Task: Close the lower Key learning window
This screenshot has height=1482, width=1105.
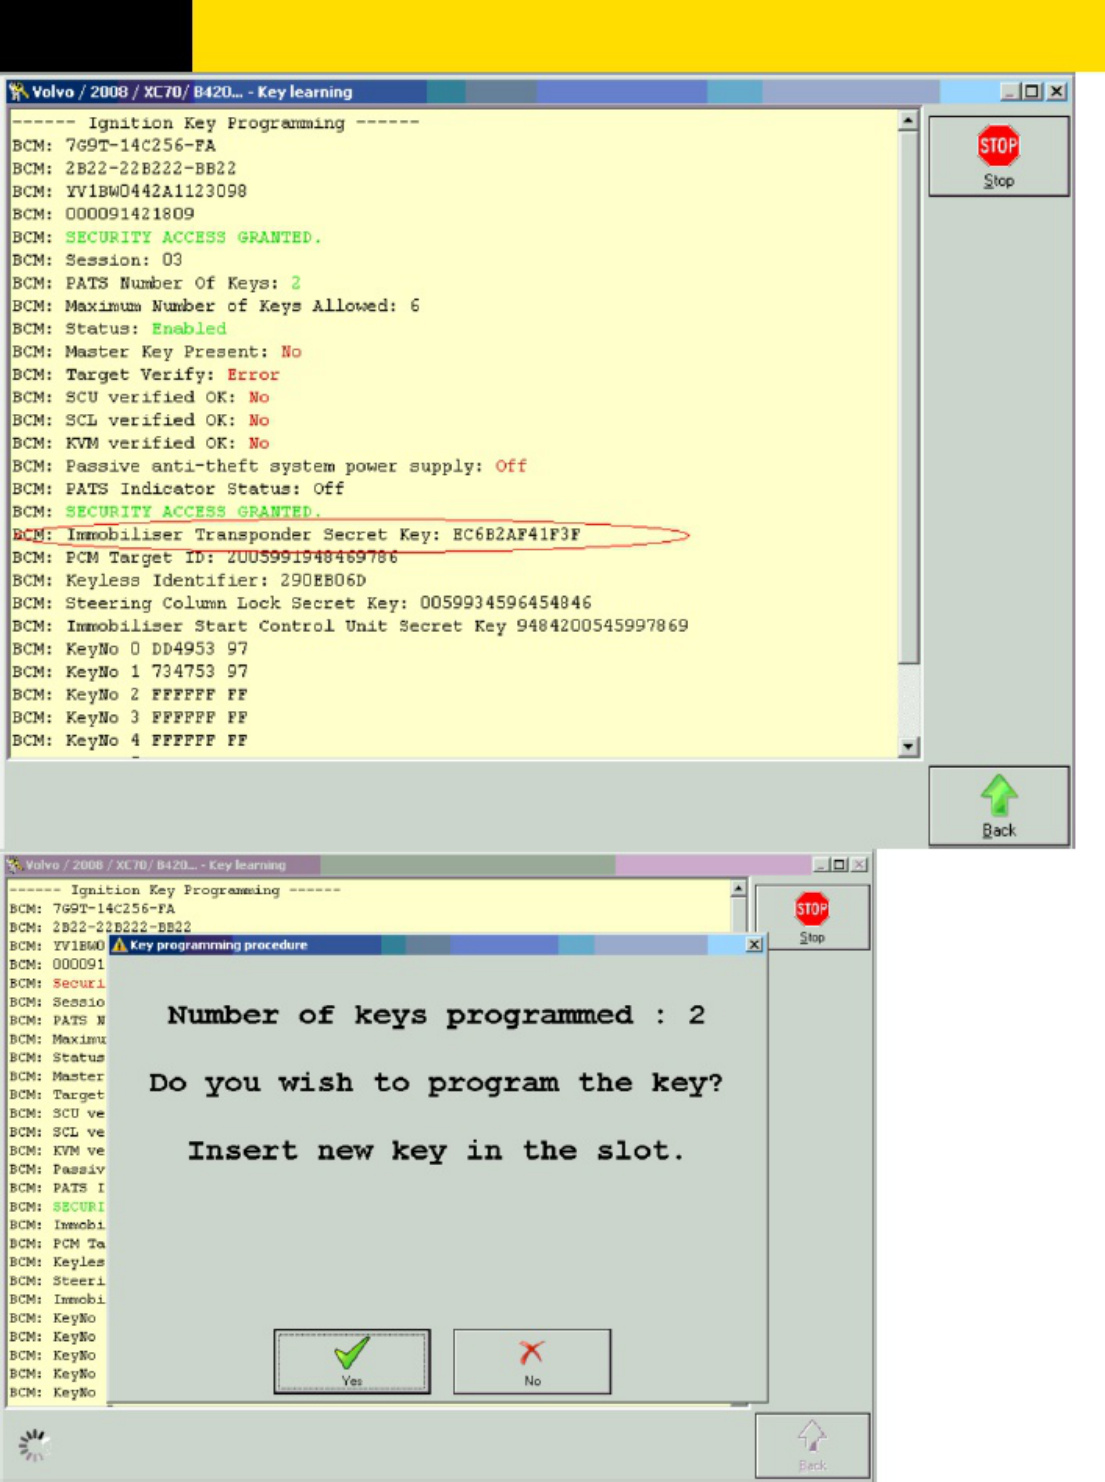Action: point(859,865)
